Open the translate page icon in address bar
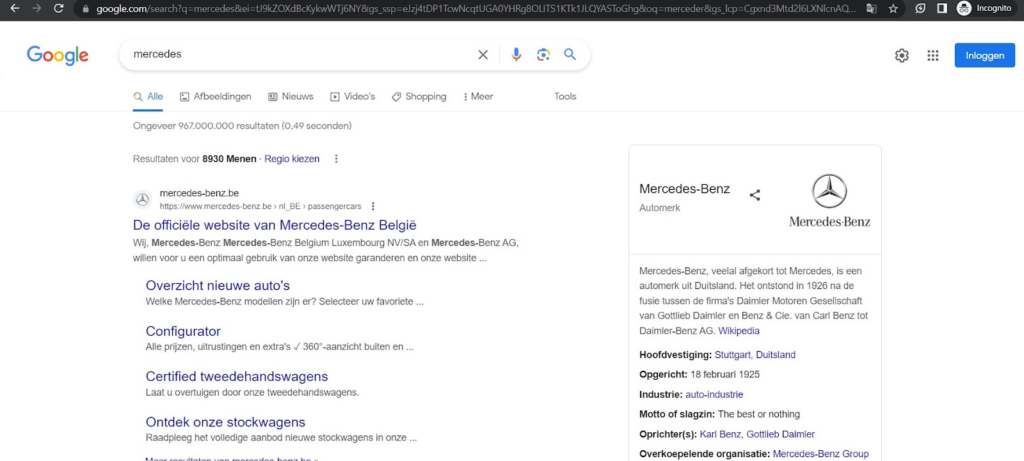 871,8
